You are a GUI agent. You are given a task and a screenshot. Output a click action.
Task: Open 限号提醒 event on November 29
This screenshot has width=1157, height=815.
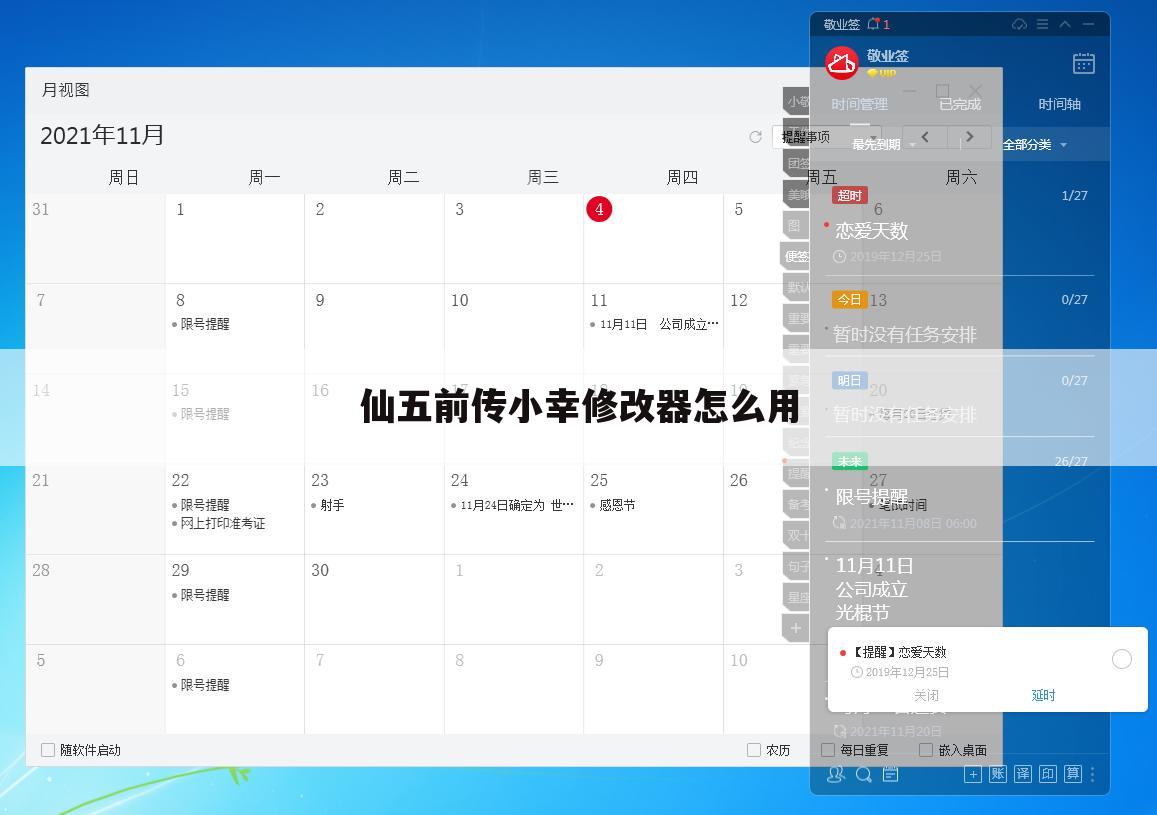pos(201,594)
